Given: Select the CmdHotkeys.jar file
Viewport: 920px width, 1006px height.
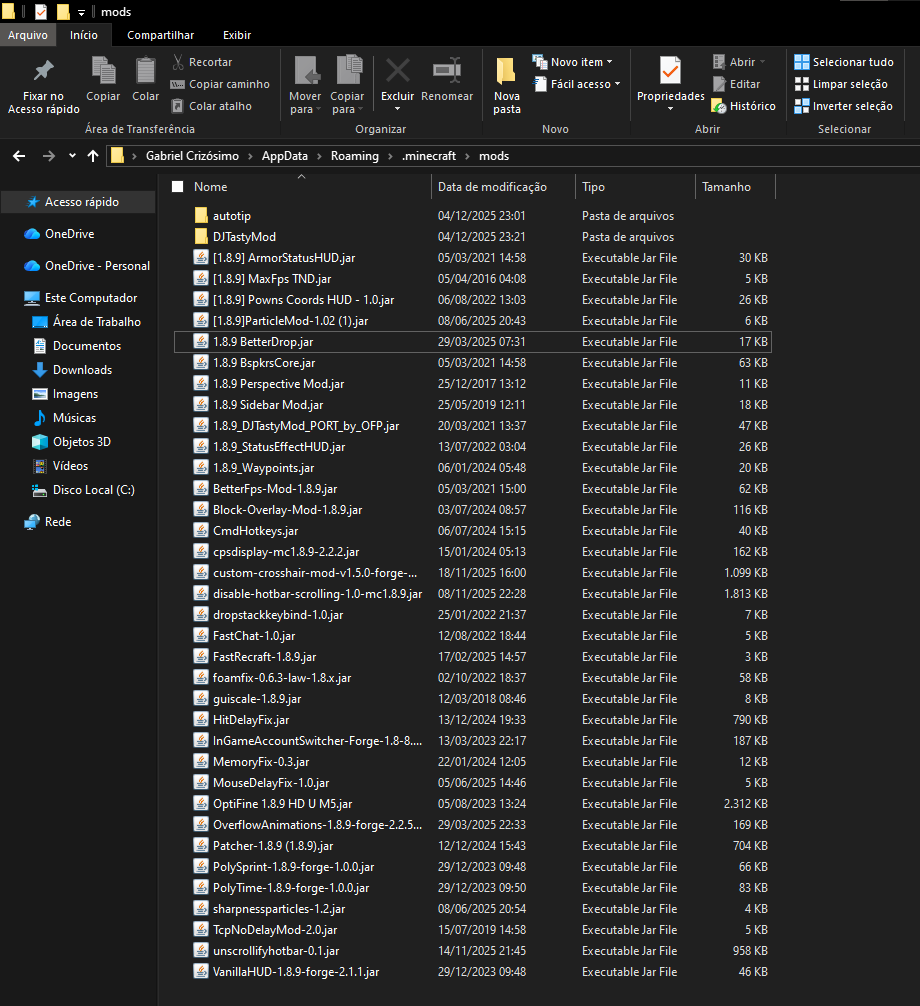Looking at the screenshot, I should [x=473, y=531].
